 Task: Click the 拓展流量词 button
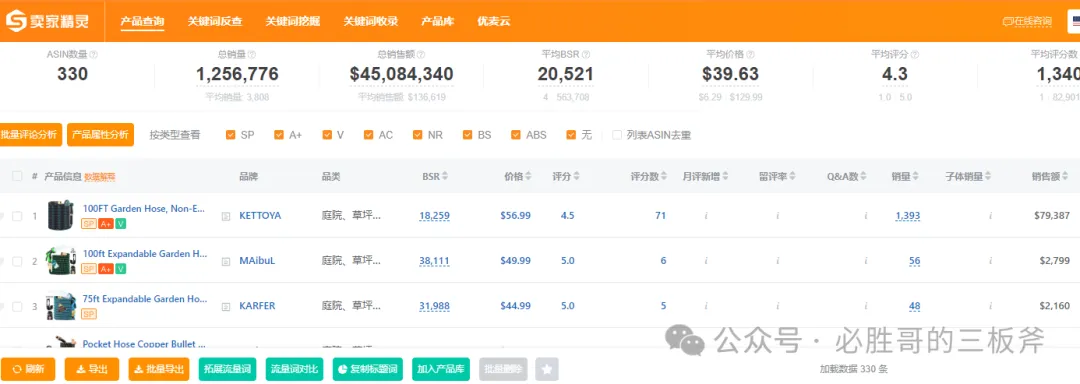coord(227,369)
